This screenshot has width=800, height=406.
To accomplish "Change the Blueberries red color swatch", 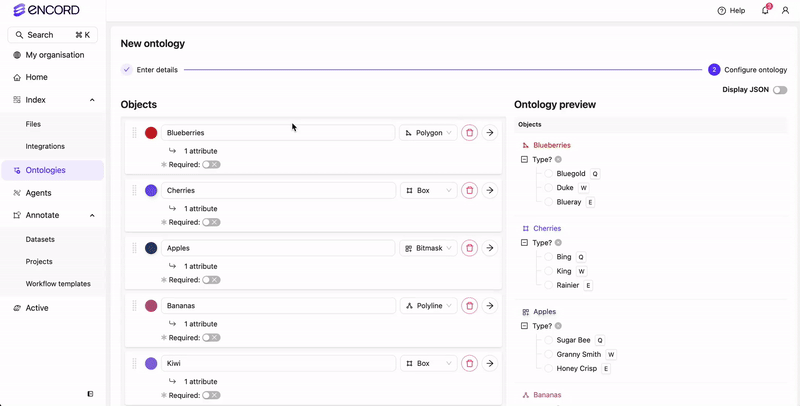I will (x=151, y=133).
